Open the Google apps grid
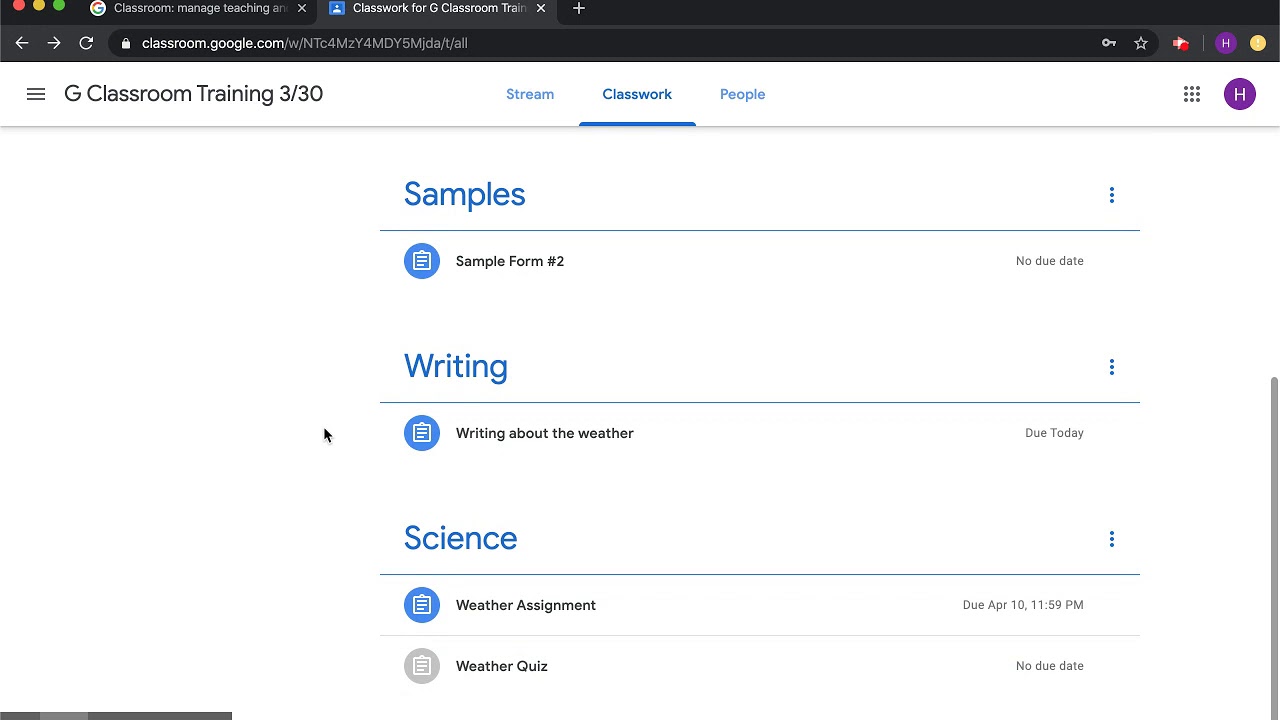This screenshot has width=1280, height=720. 1192,94
